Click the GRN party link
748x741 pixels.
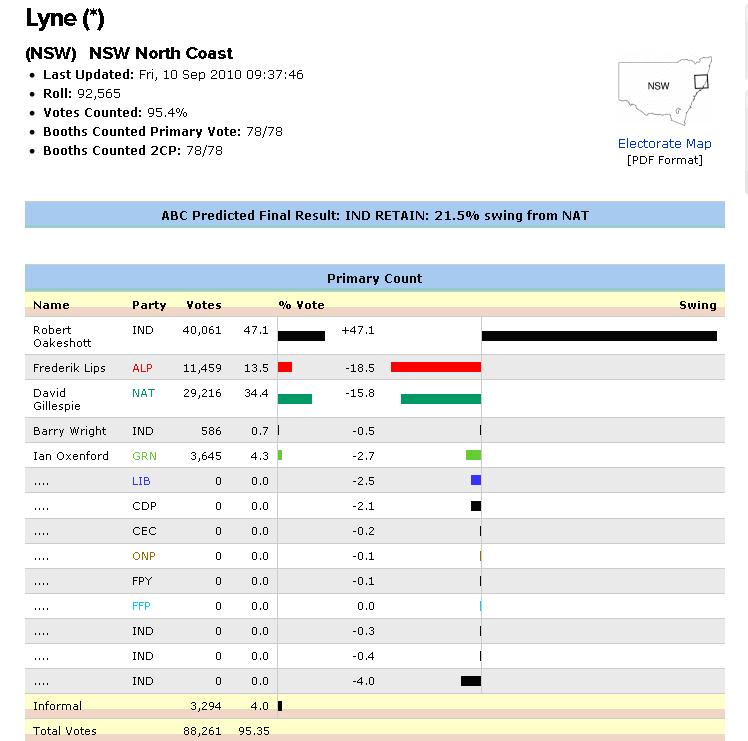click(x=144, y=456)
